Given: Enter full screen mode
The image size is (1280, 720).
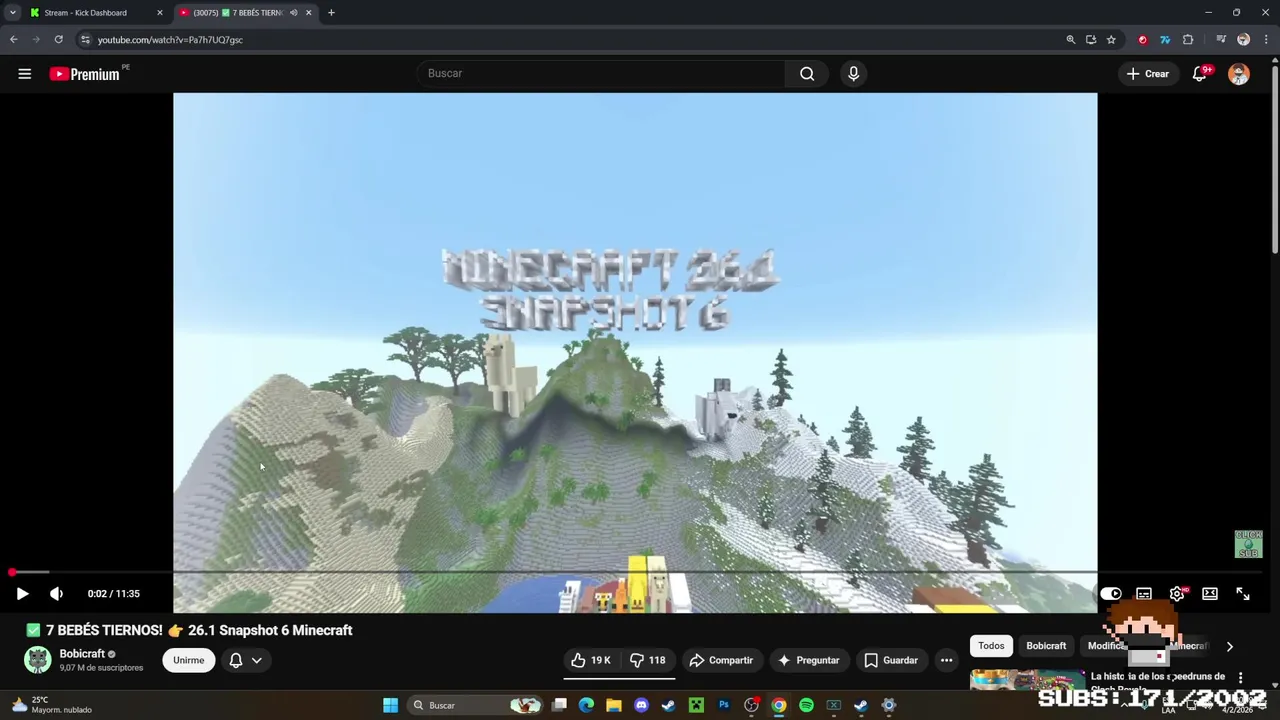Looking at the screenshot, I should click(1243, 594).
